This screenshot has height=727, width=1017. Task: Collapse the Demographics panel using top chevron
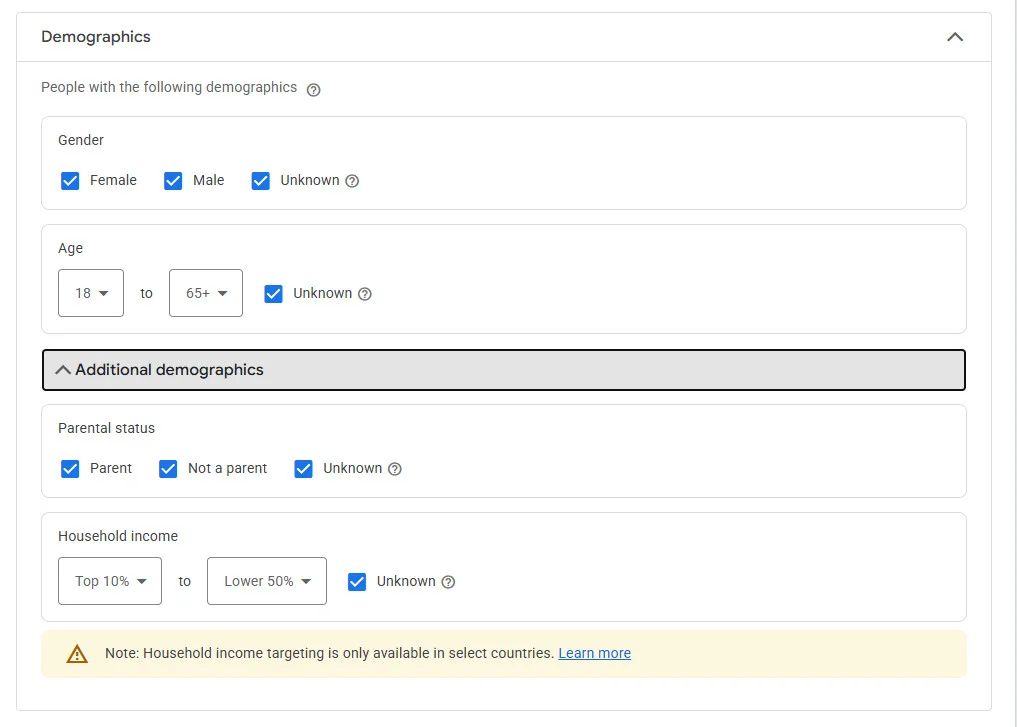(955, 37)
